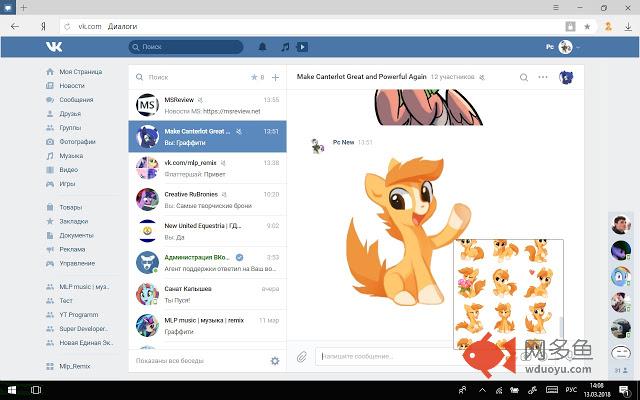Click the header search field Поиск

coord(186,47)
